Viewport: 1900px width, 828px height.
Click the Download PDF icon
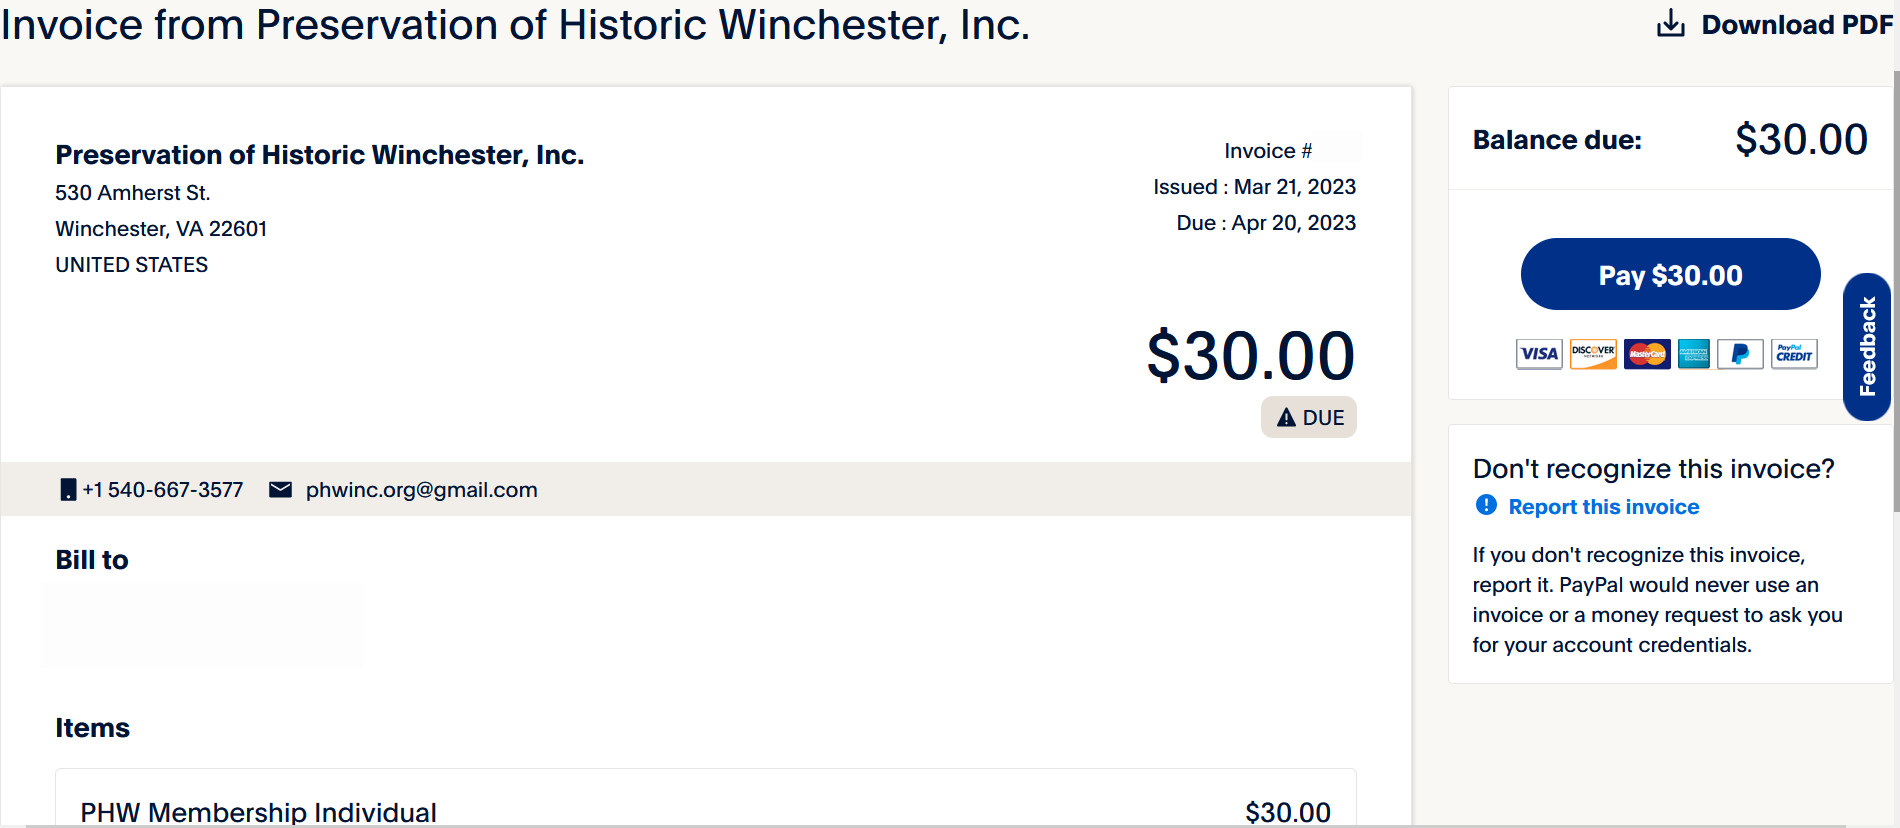pos(1670,23)
